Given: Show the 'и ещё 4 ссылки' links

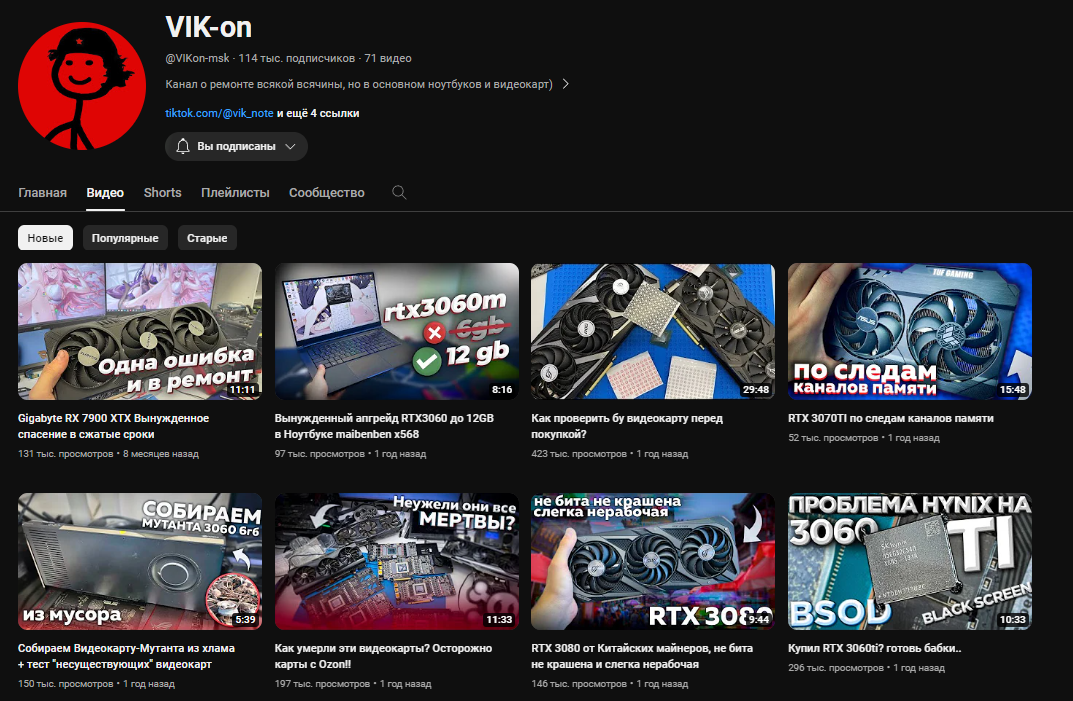Looking at the screenshot, I should (x=318, y=113).
